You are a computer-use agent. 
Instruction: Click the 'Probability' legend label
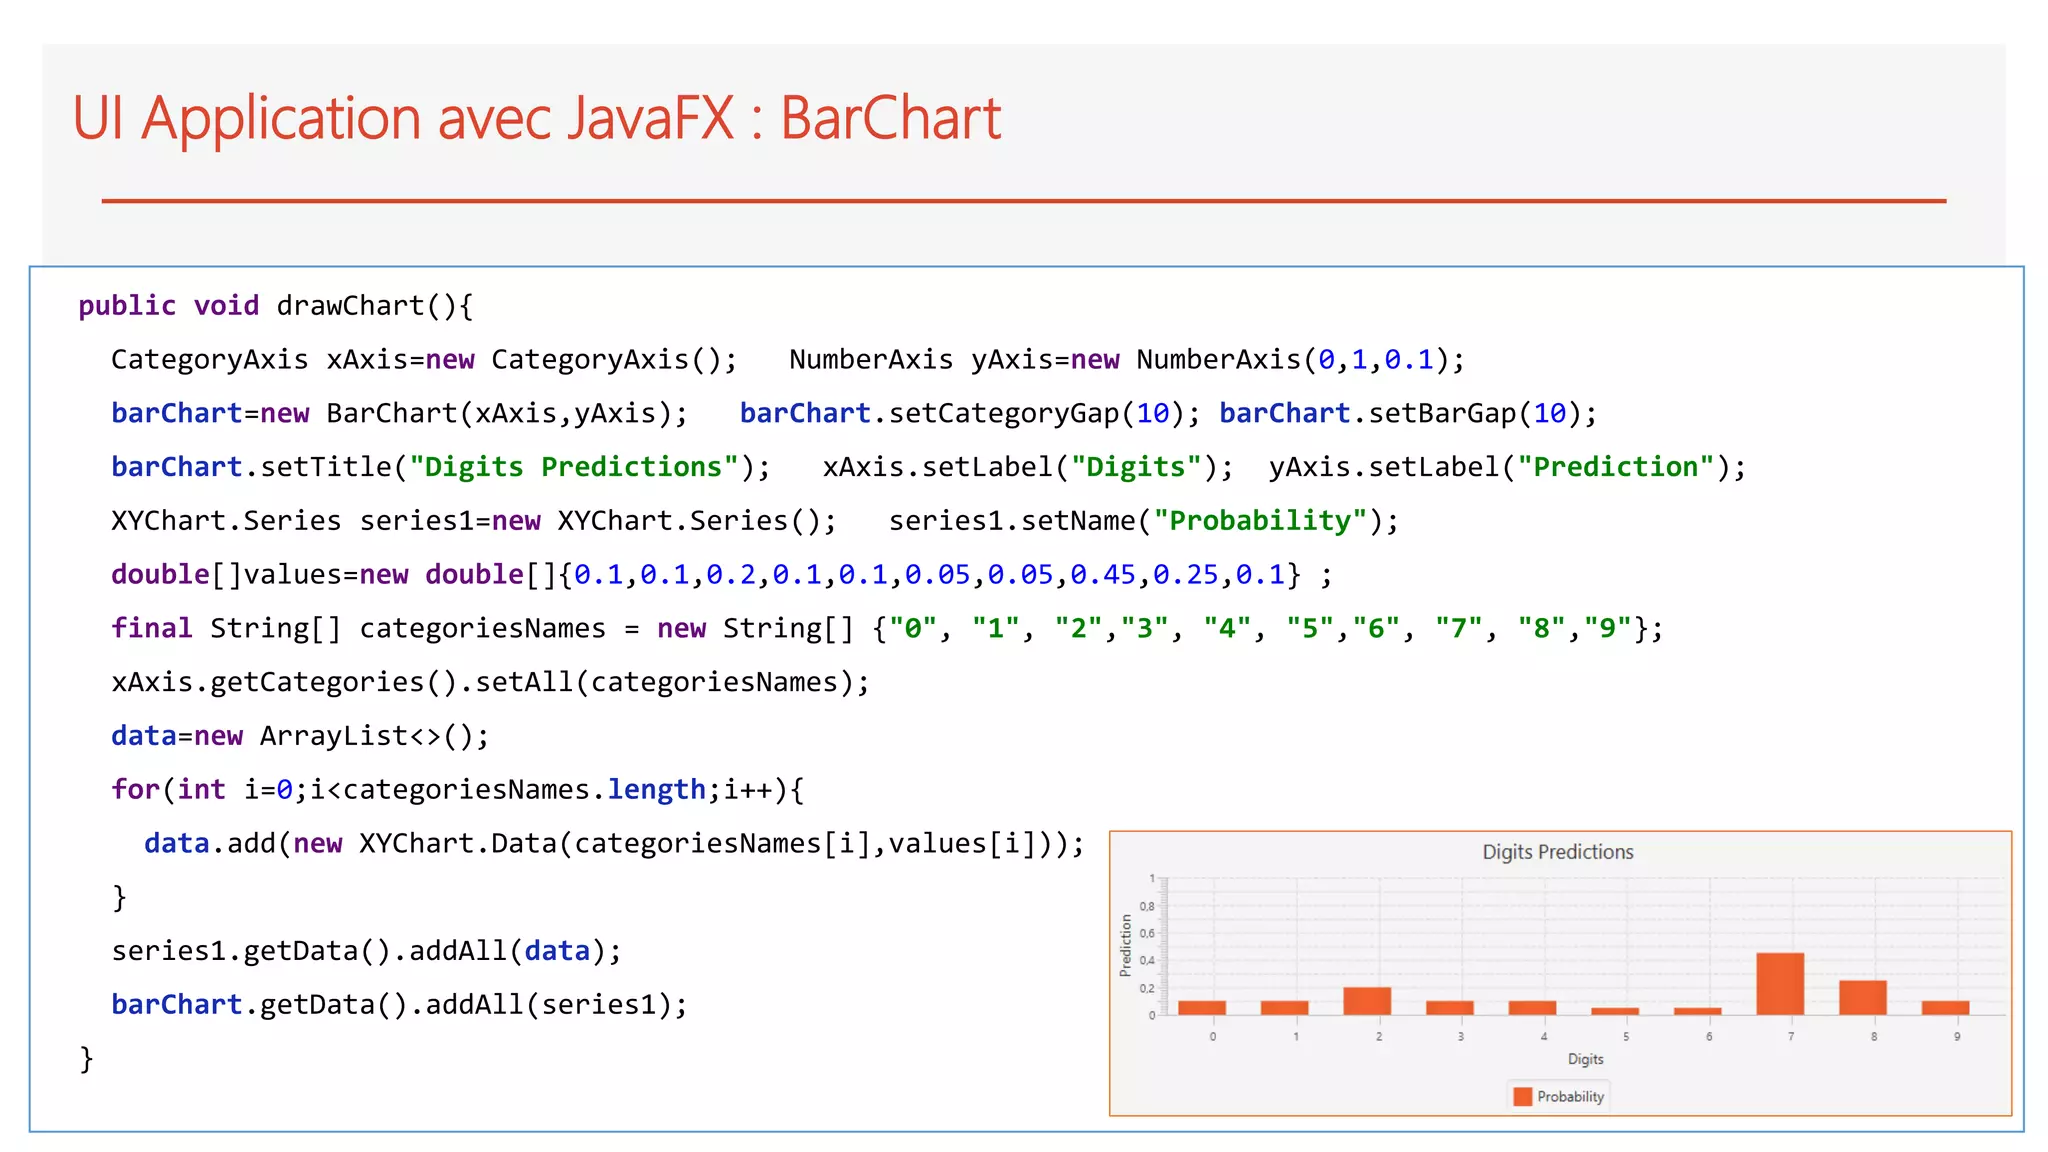1570,1097
